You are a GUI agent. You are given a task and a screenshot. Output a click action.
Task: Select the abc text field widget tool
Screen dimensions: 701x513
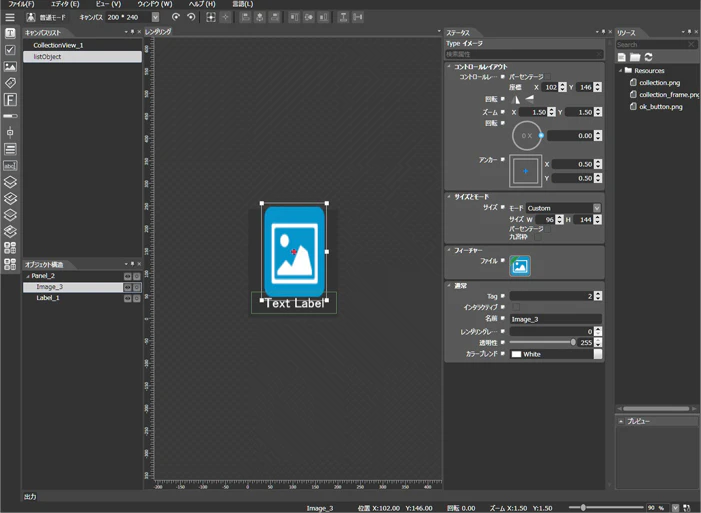tap(10, 165)
